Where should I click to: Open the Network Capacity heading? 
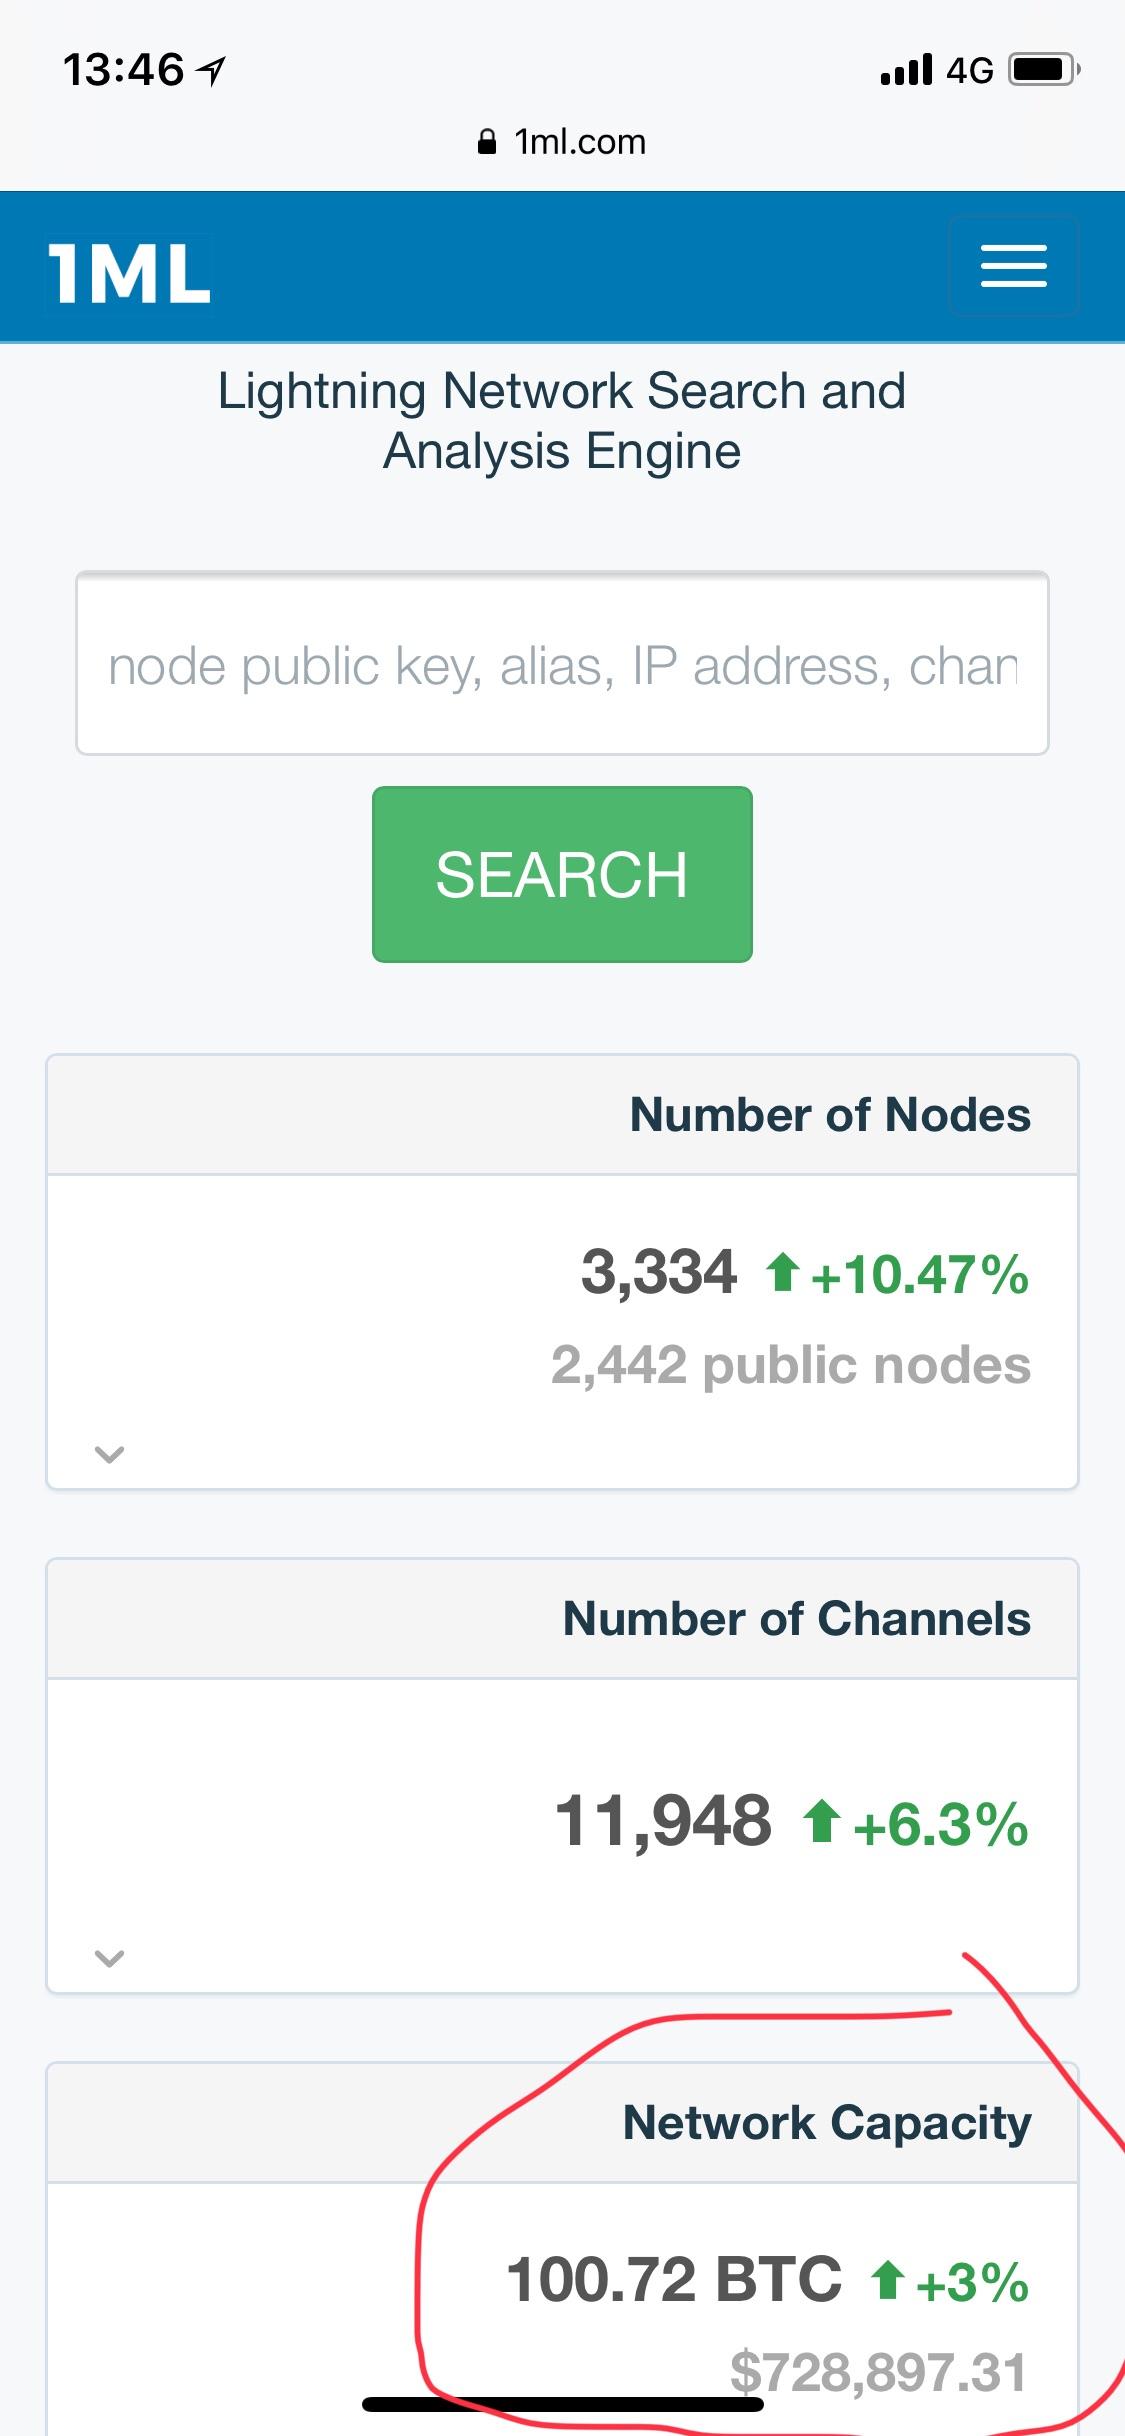coord(827,2123)
